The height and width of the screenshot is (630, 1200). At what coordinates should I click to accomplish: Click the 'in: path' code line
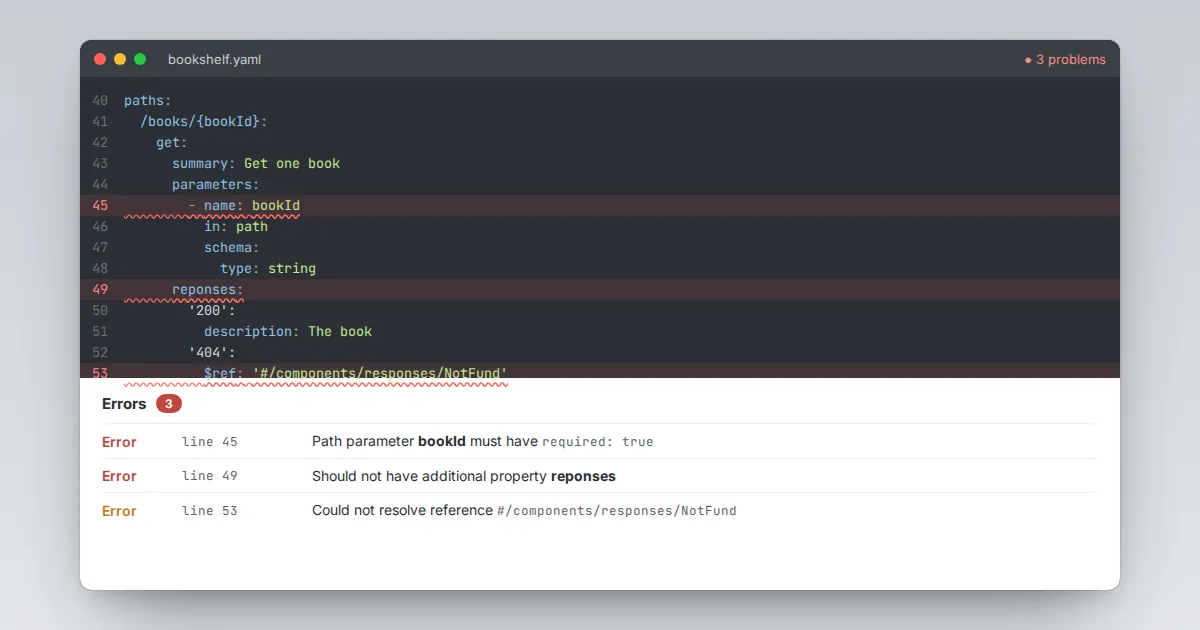tap(236, 227)
